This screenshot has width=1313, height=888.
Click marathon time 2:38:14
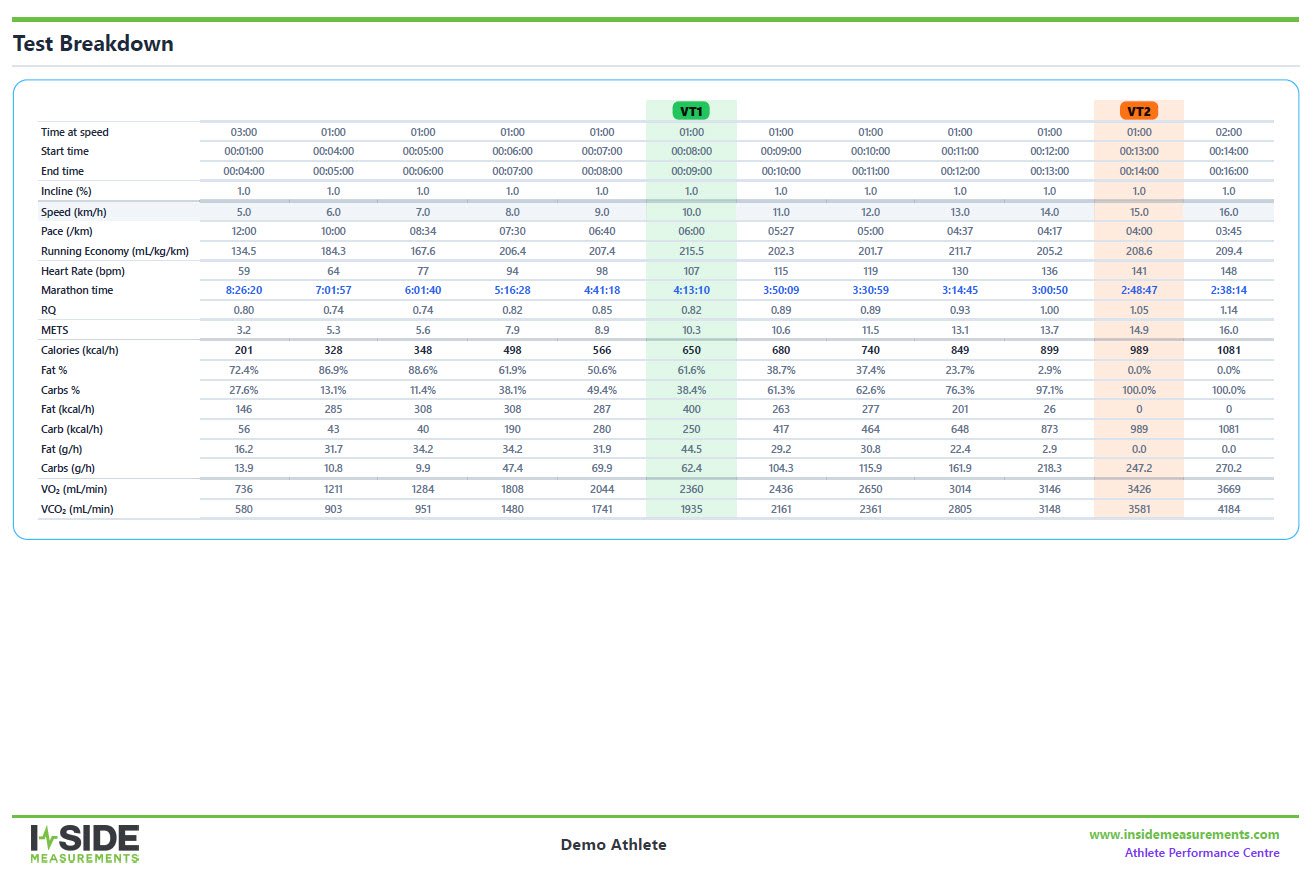pos(1228,290)
